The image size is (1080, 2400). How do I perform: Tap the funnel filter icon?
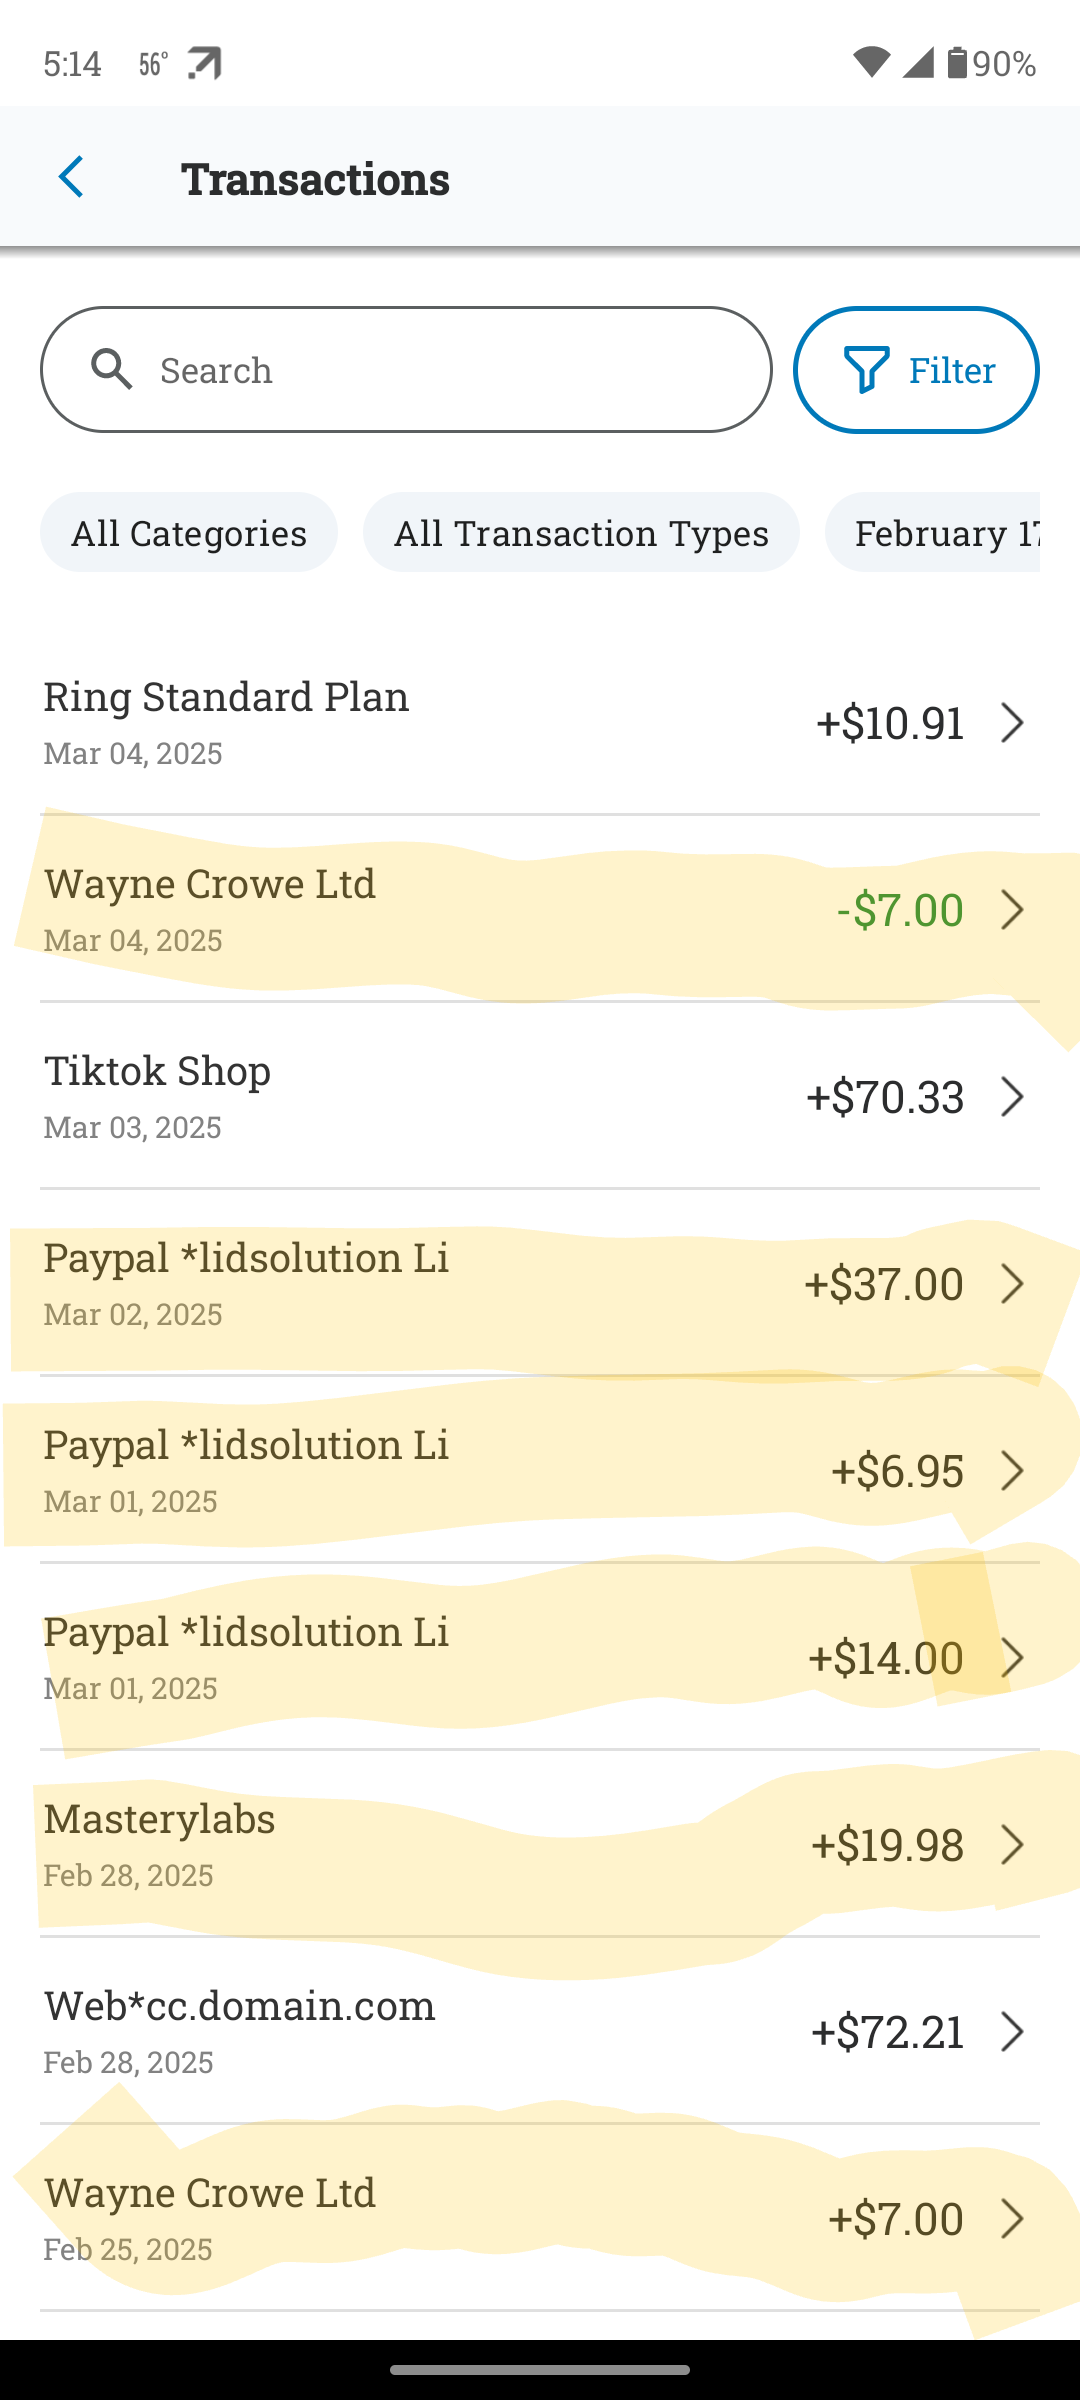click(867, 370)
